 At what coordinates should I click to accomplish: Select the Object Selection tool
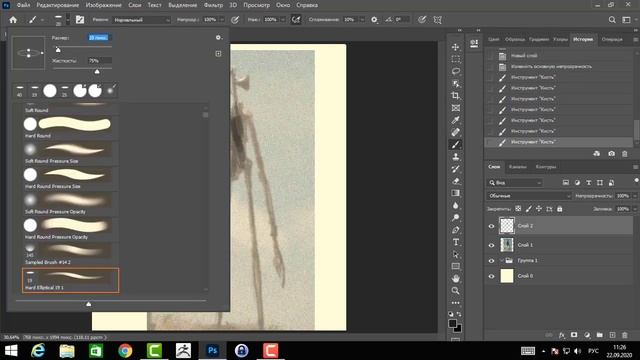(456, 84)
